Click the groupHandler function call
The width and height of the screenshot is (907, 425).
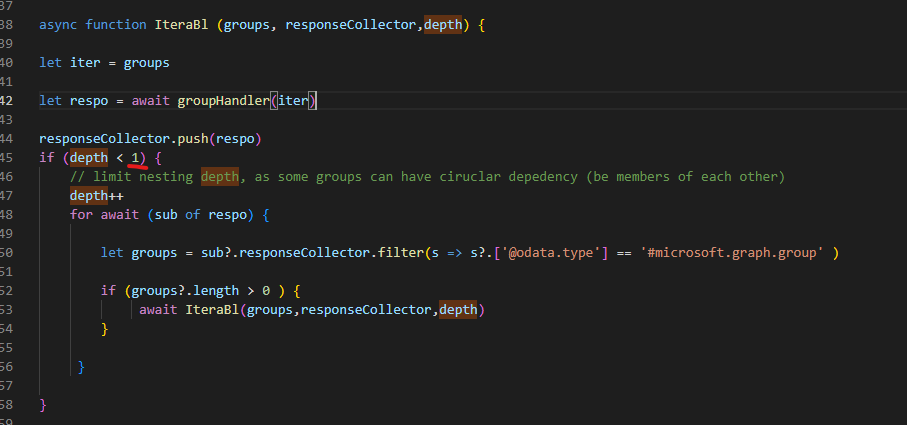(223, 101)
